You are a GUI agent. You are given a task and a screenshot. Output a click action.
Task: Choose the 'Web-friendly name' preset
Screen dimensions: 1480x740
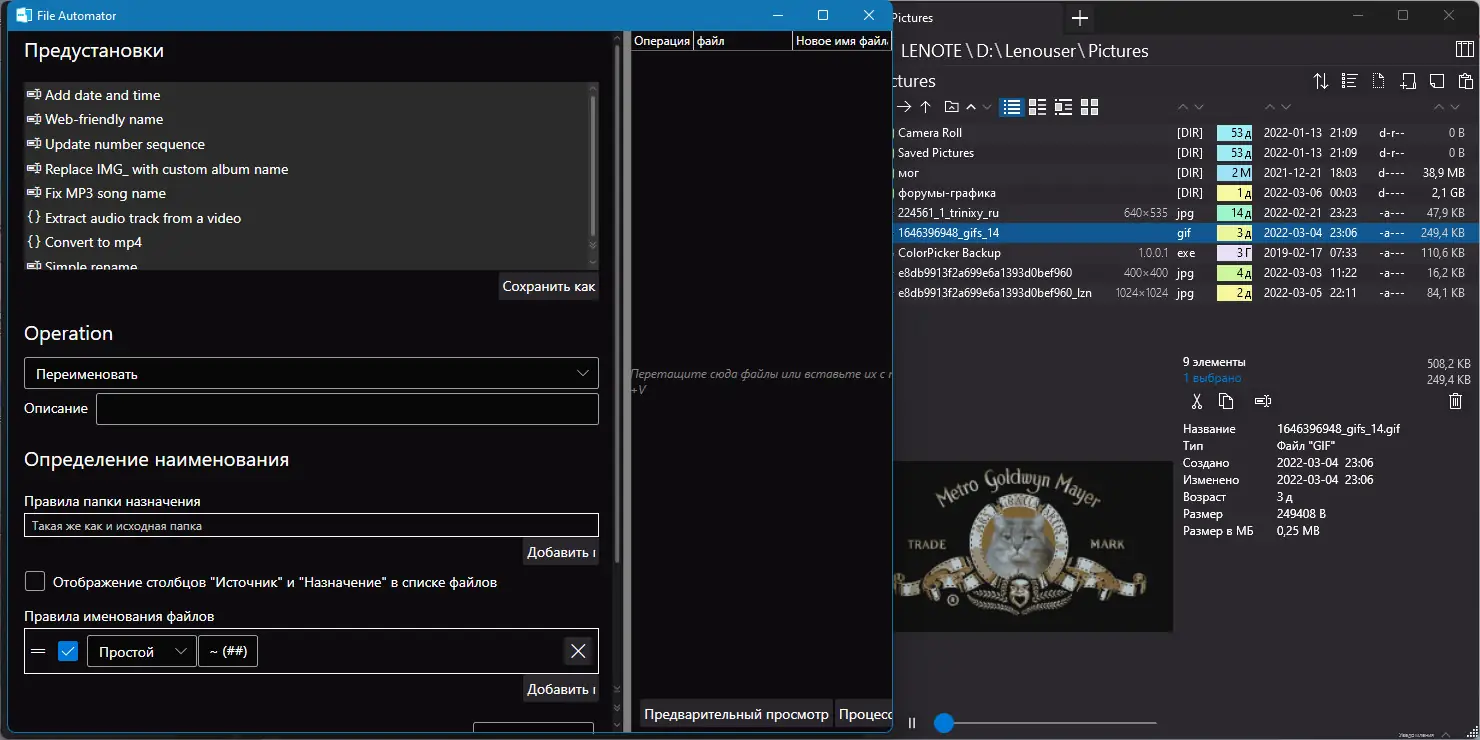(x=305, y=119)
